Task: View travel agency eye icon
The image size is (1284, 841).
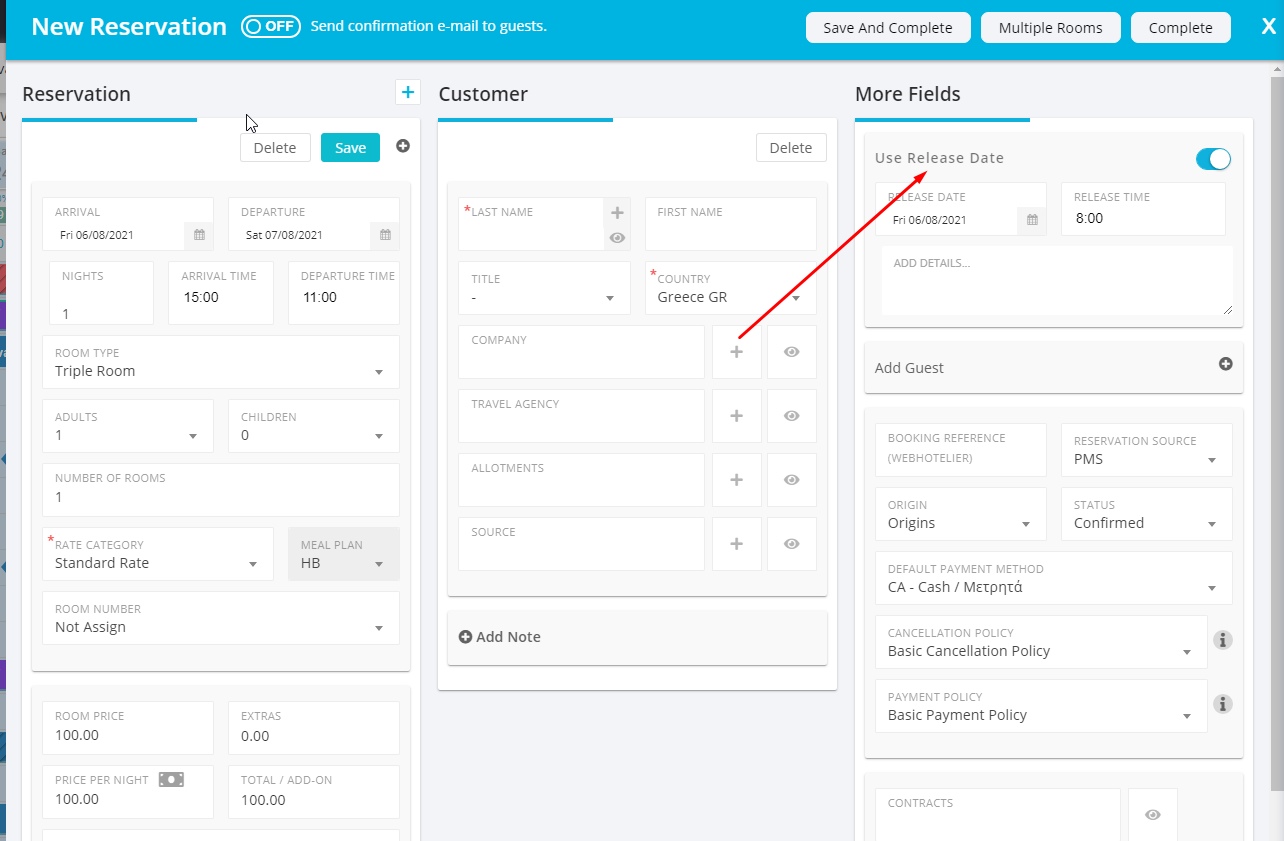Action: [x=792, y=416]
